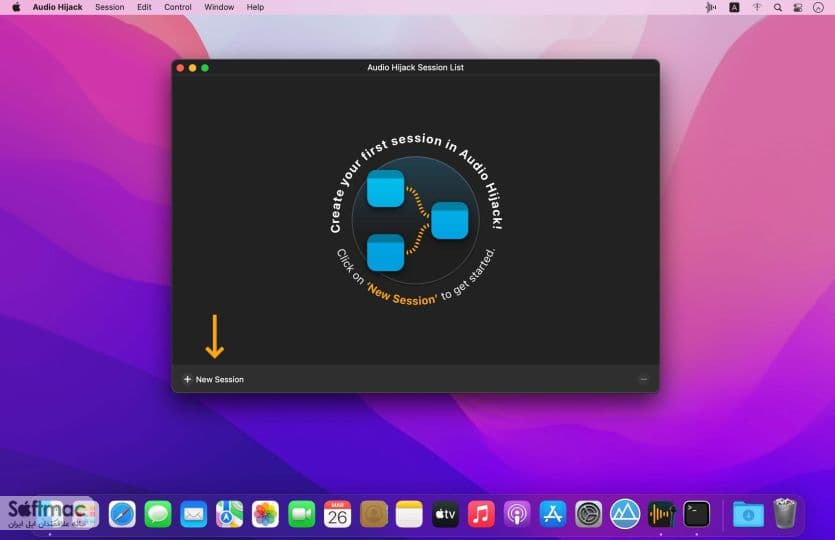The height and width of the screenshot is (540, 835).
Task: Open System Preferences in the Dock
Action: (589, 514)
